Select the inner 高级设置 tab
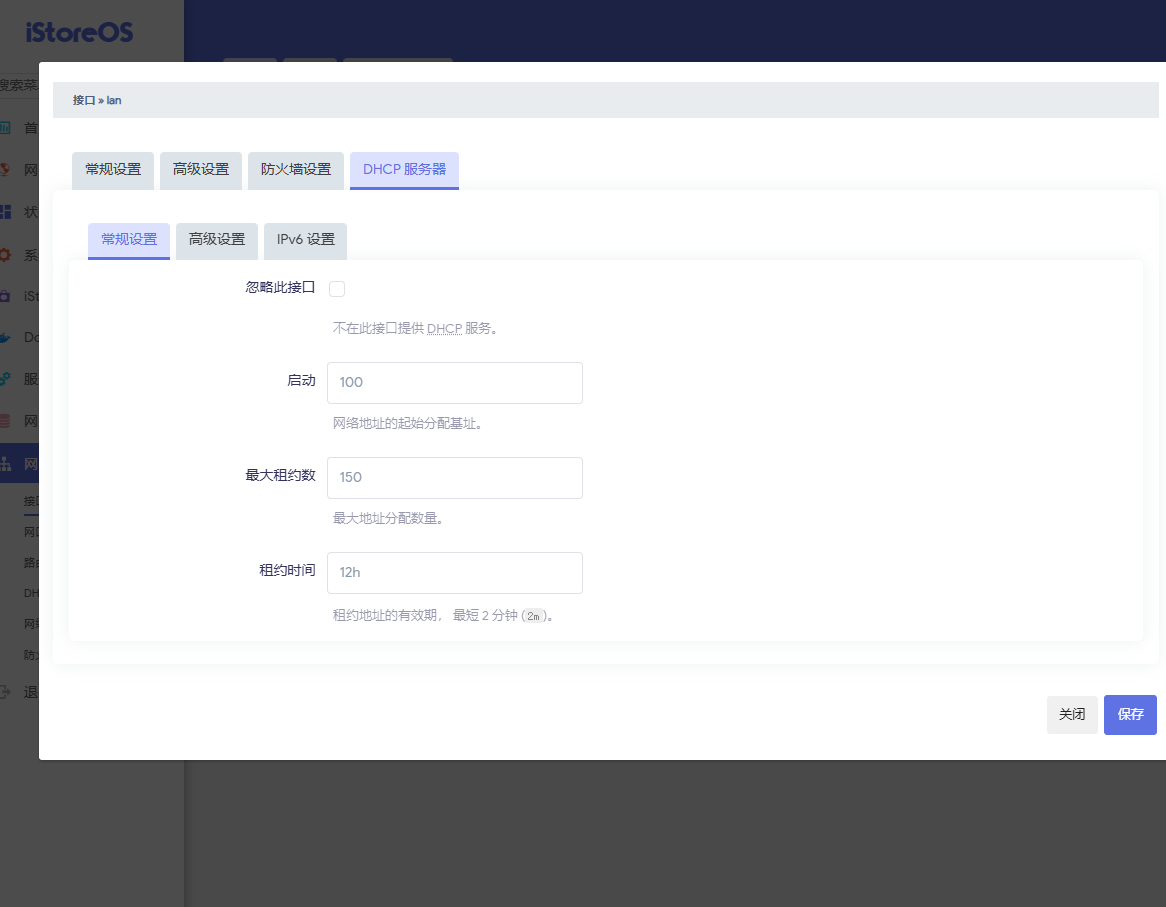 (216, 241)
